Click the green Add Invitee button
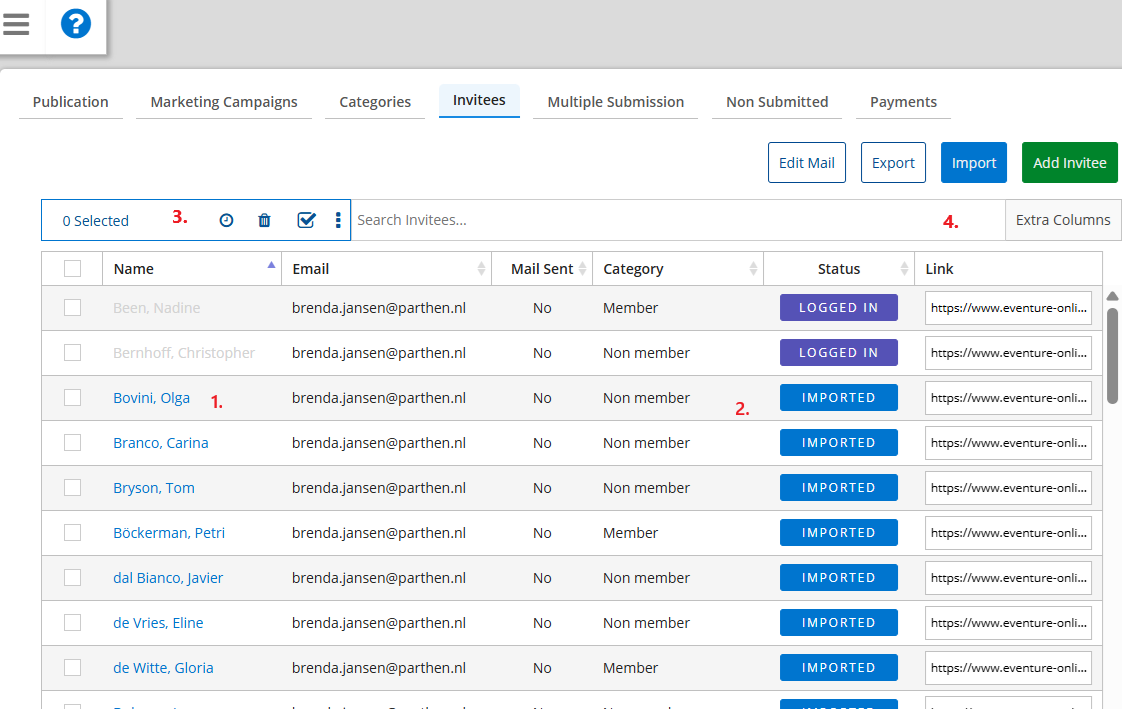 click(1069, 163)
